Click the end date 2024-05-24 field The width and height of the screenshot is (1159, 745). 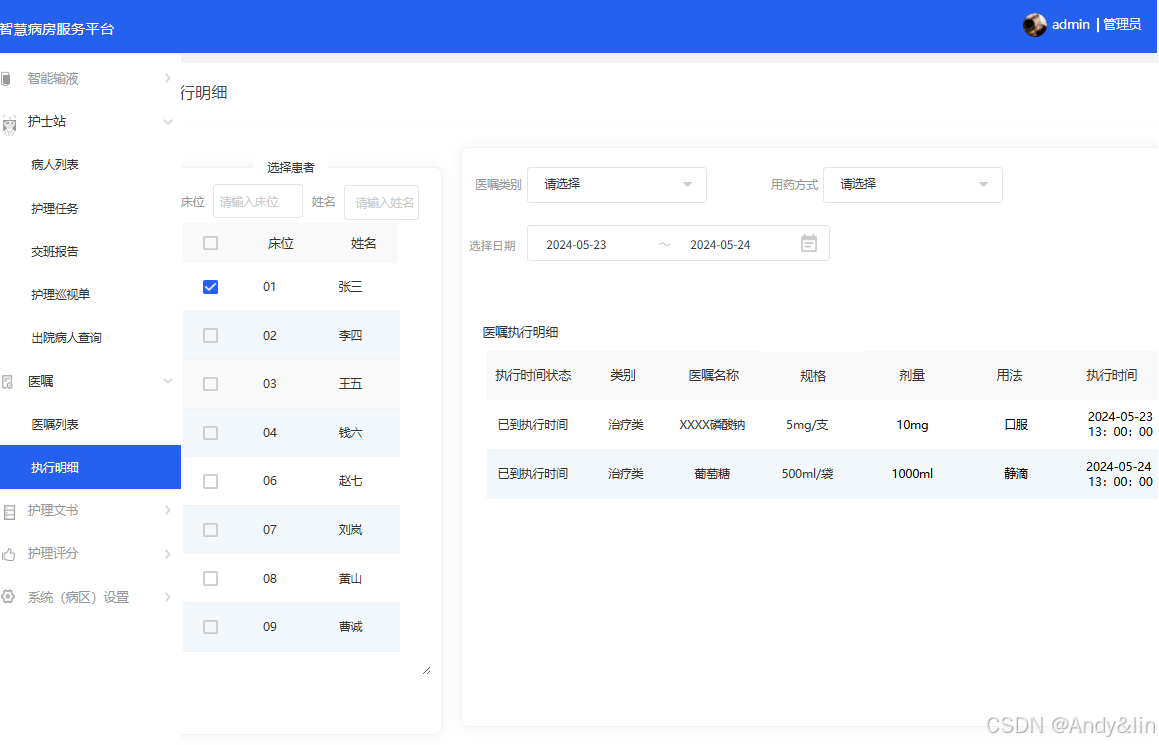tap(720, 245)
